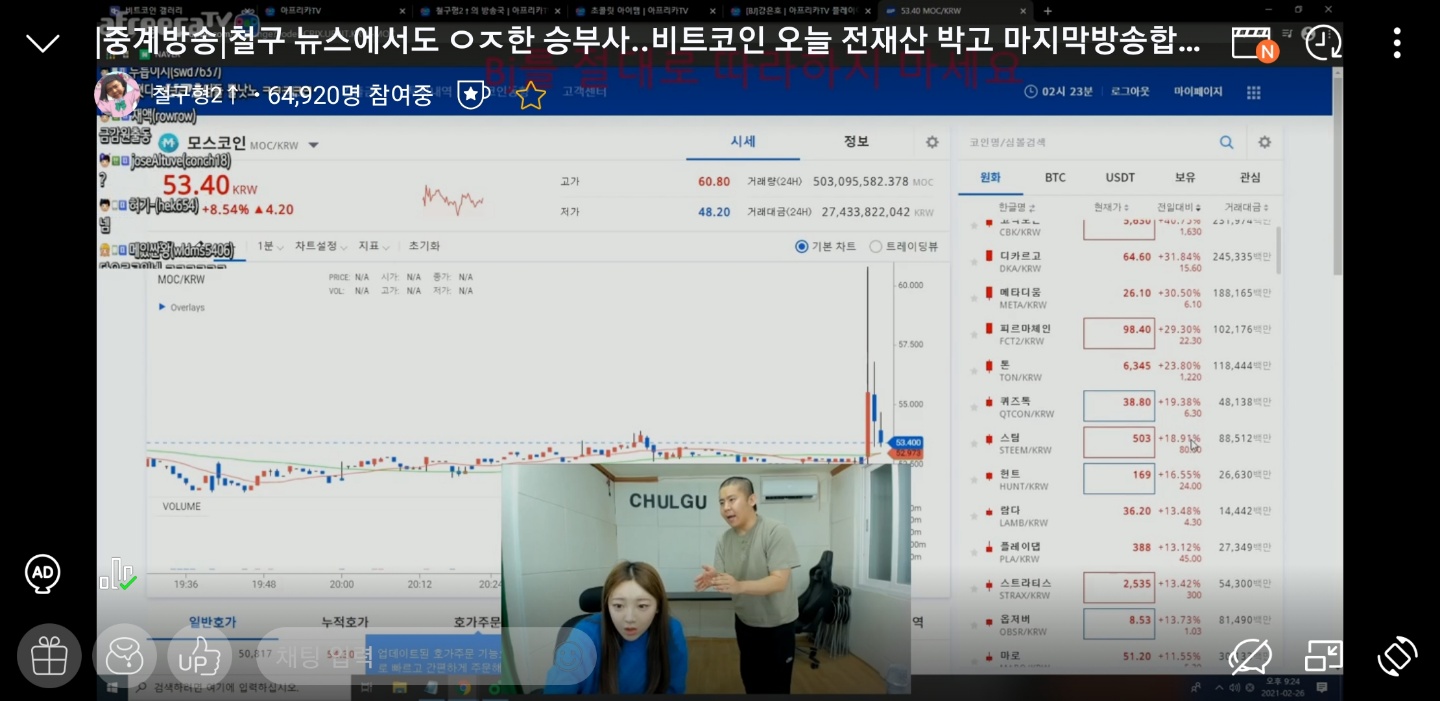The image size is (1440, 701).
Task: Switch to the 시세 tab
Action: (x=742, y=142)
